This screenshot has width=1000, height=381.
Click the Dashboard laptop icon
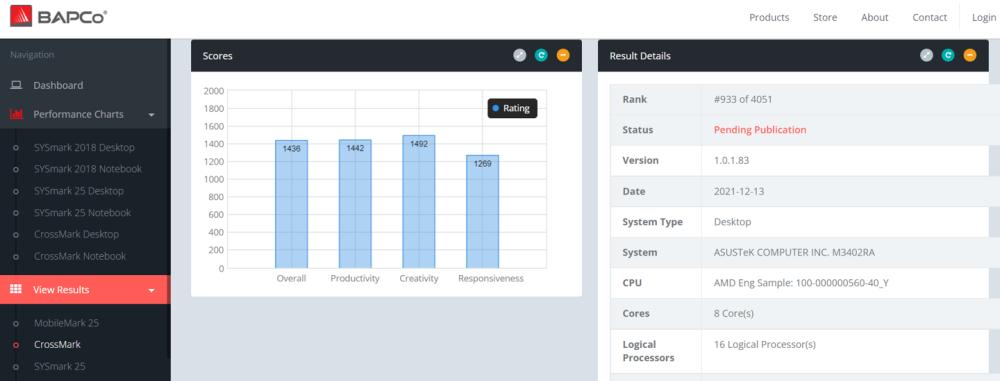click(x=17, y=85)
